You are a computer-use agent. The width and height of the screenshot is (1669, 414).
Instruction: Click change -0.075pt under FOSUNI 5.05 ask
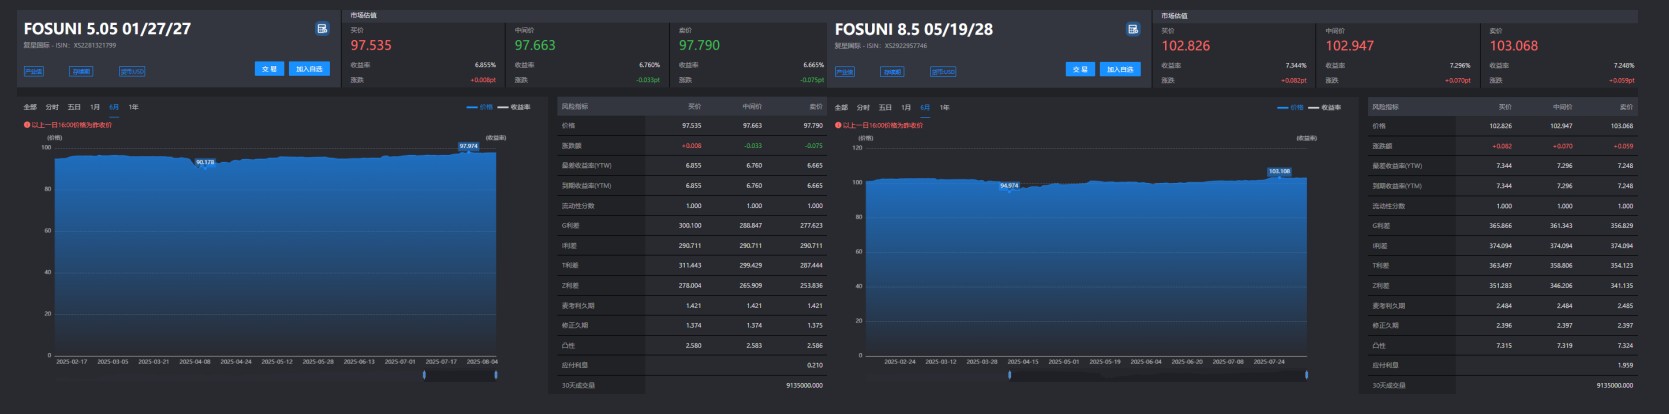[812, 80]
